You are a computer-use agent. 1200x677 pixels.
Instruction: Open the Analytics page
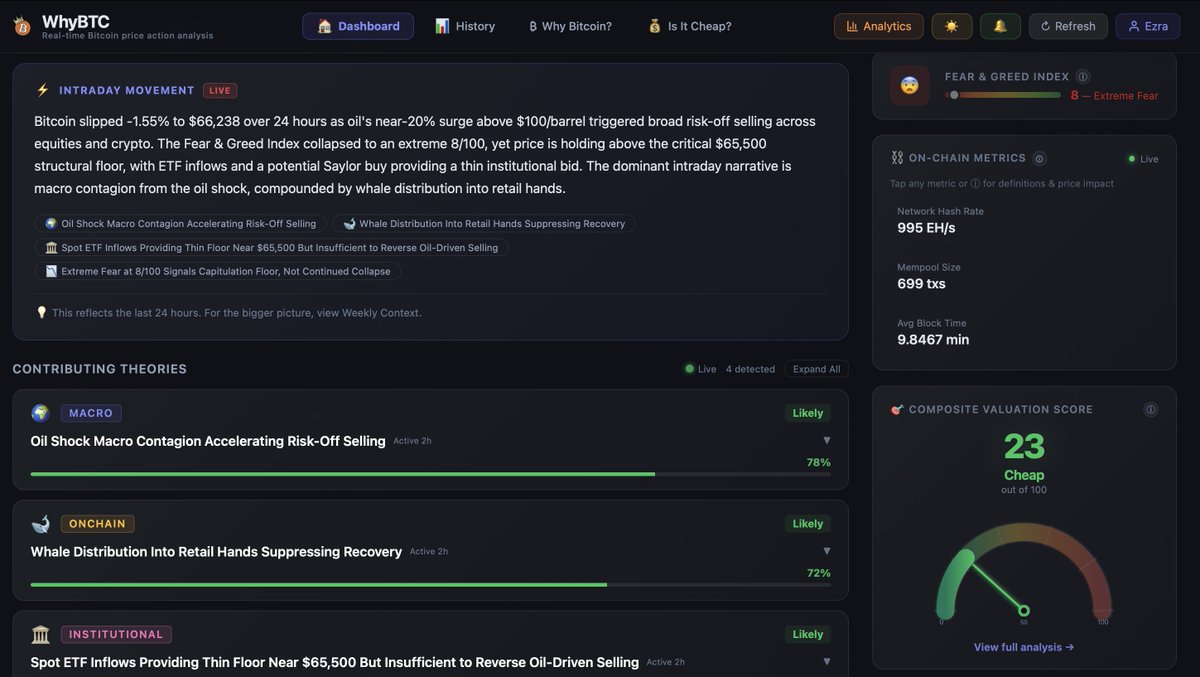879,26
